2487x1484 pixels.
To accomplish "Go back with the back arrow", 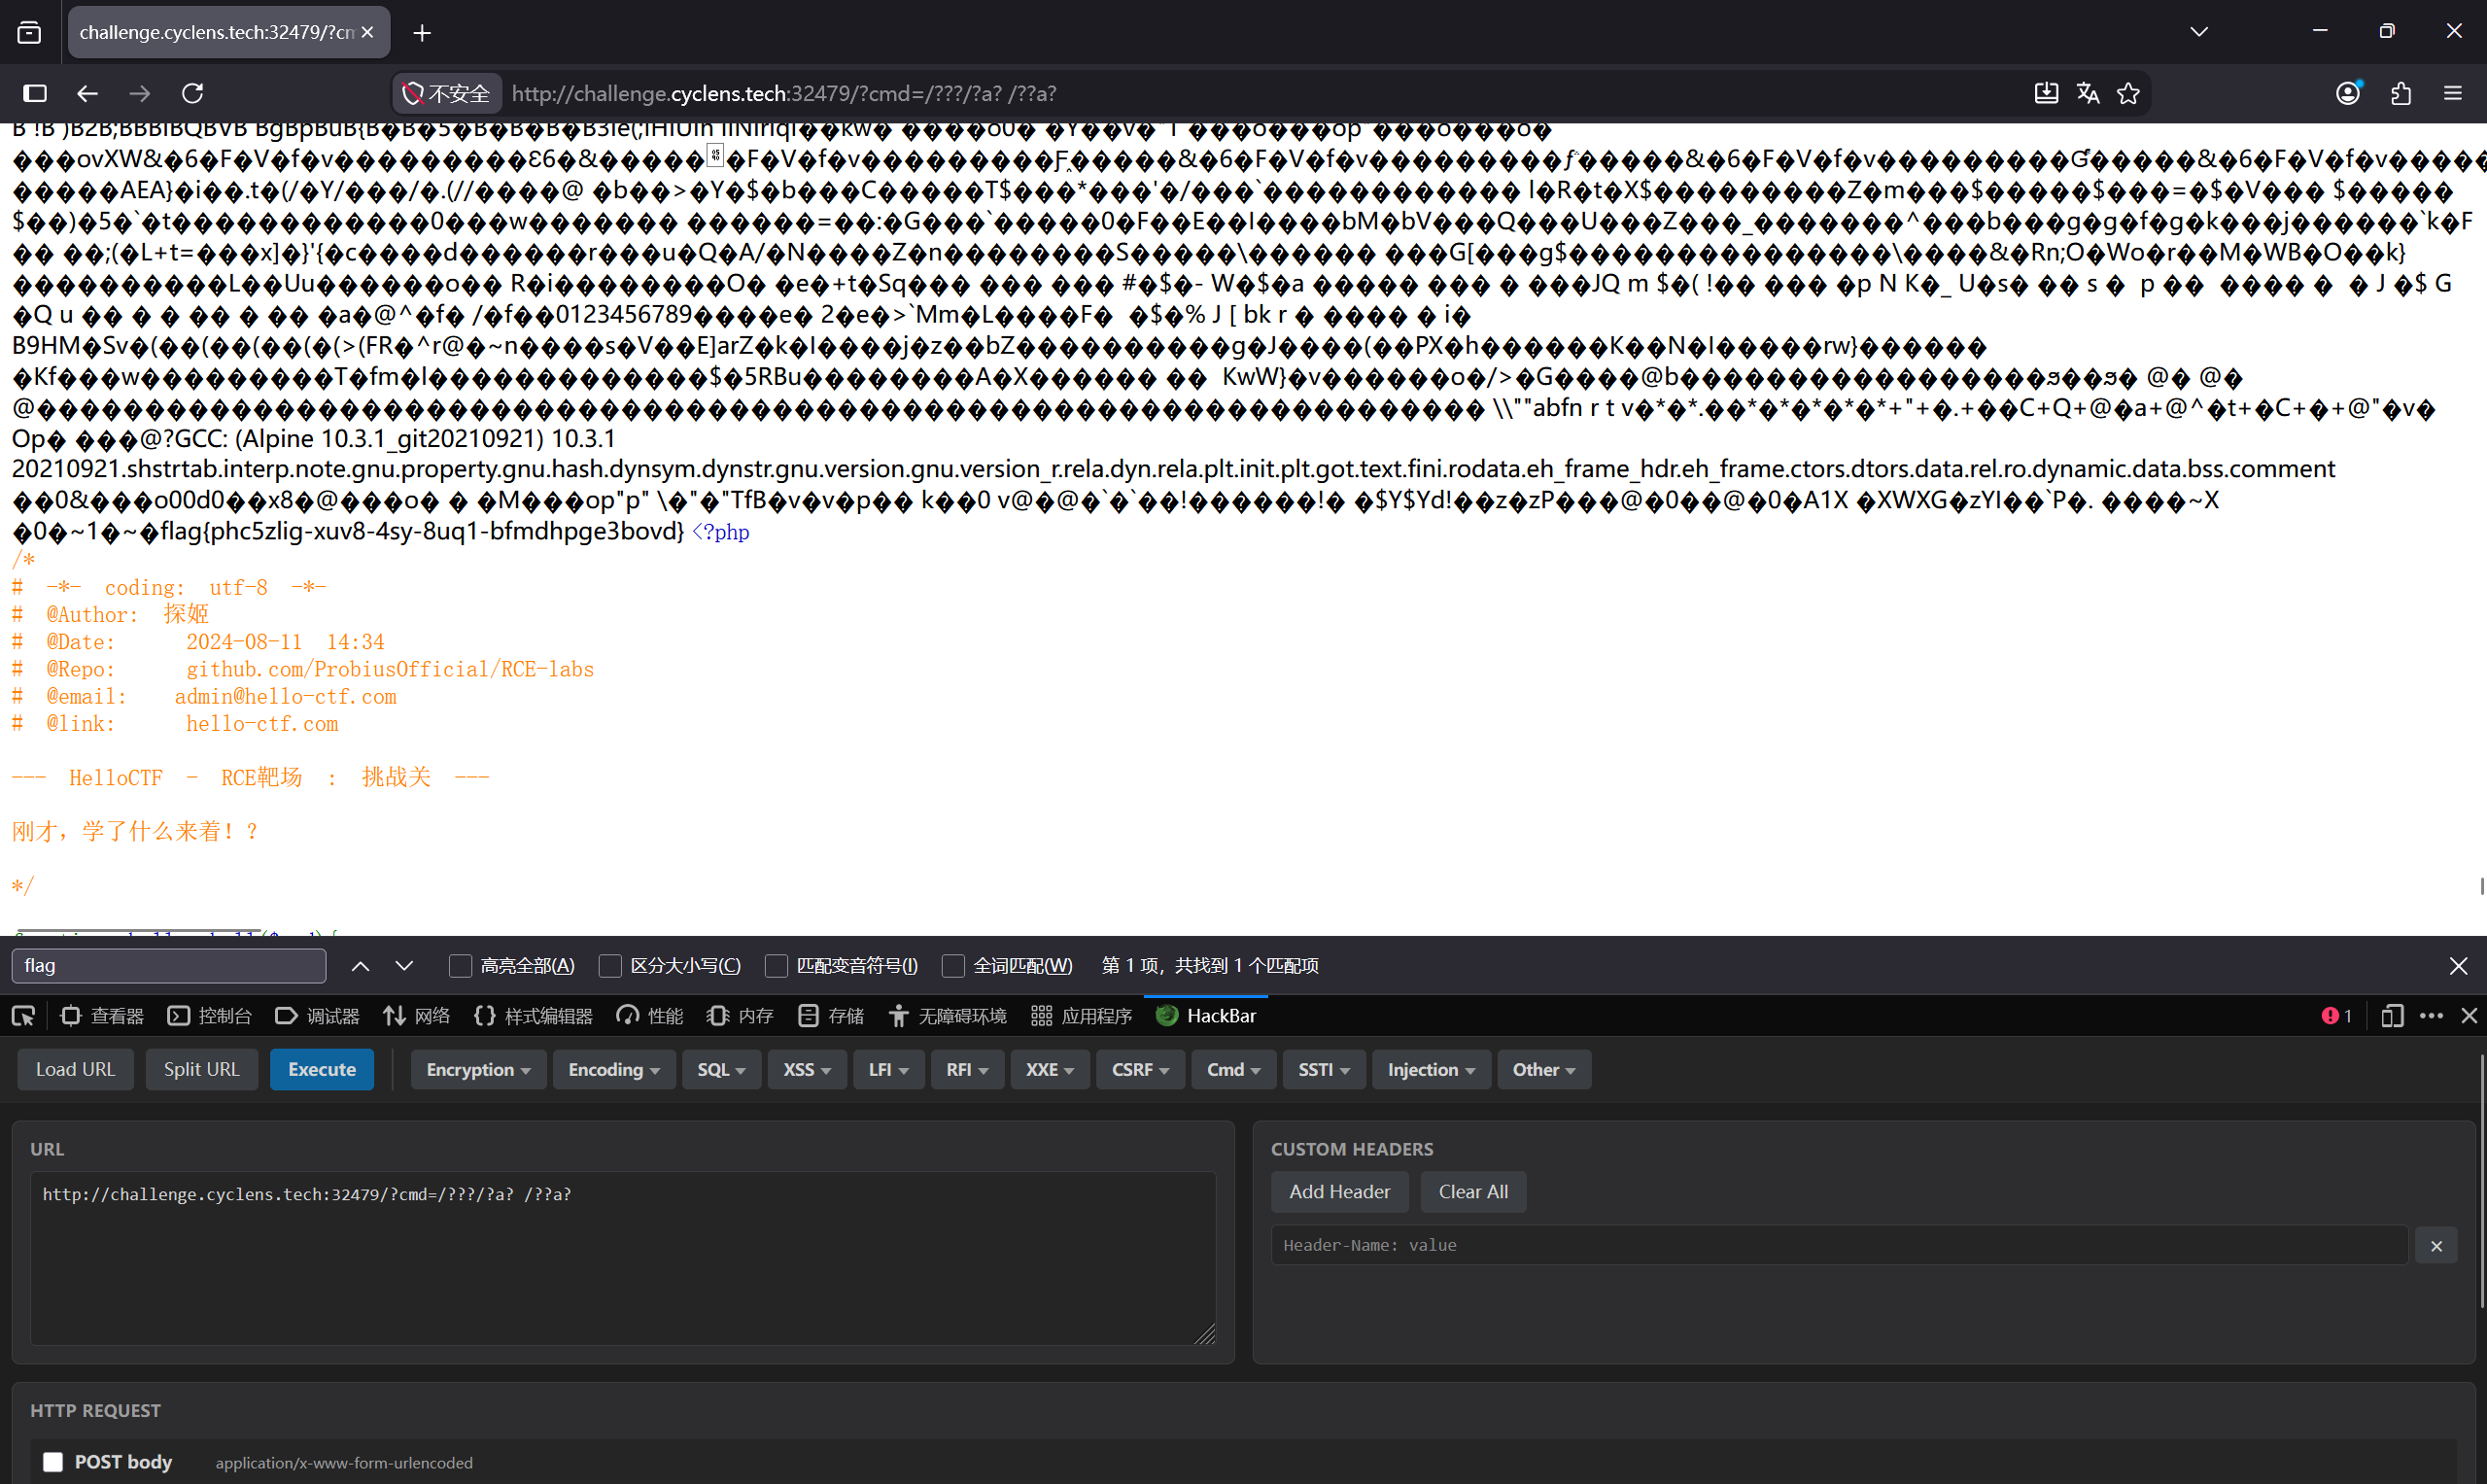I will [87, 93].
